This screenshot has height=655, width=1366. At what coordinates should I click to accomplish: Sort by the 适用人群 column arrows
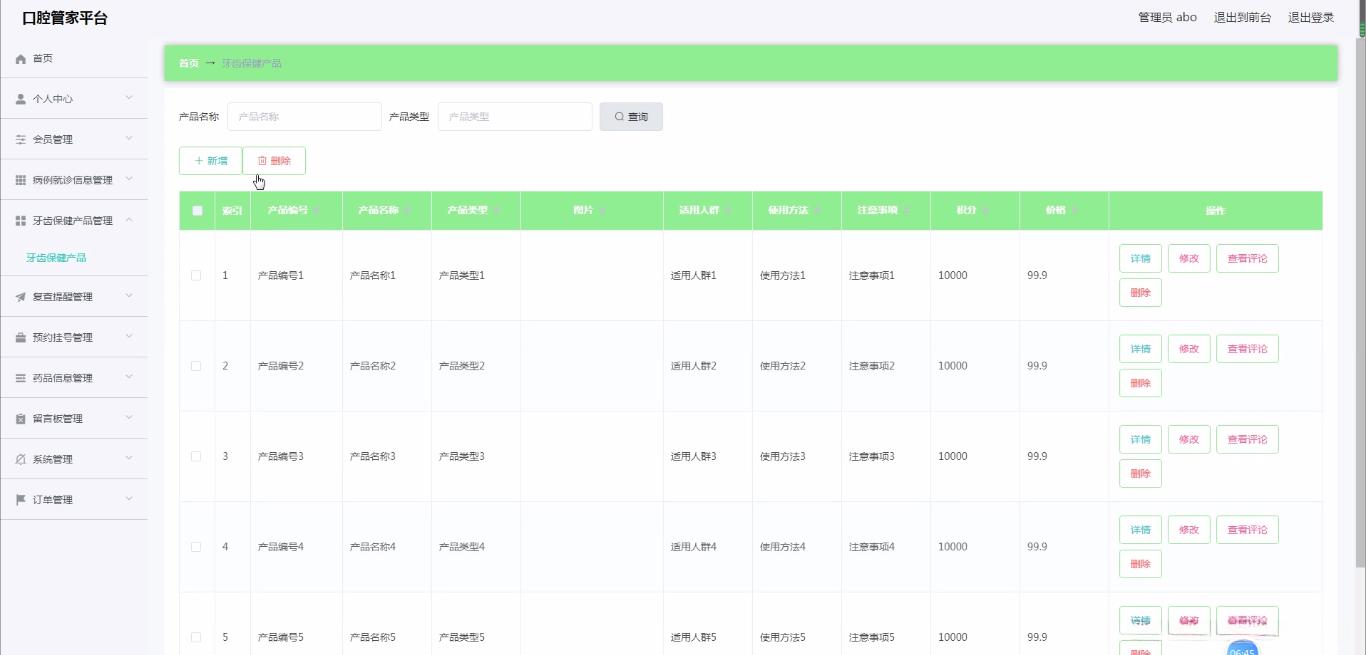(730, 211)
